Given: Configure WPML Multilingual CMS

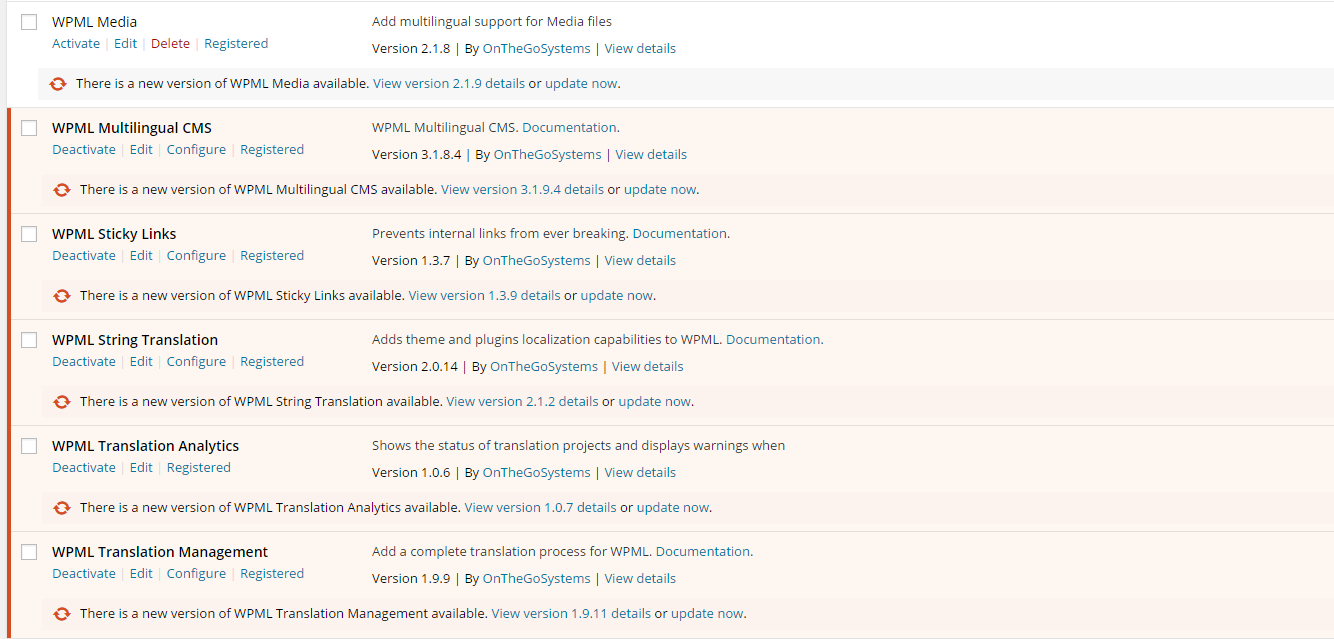Looking at the screenshot, I should point(196,150).
